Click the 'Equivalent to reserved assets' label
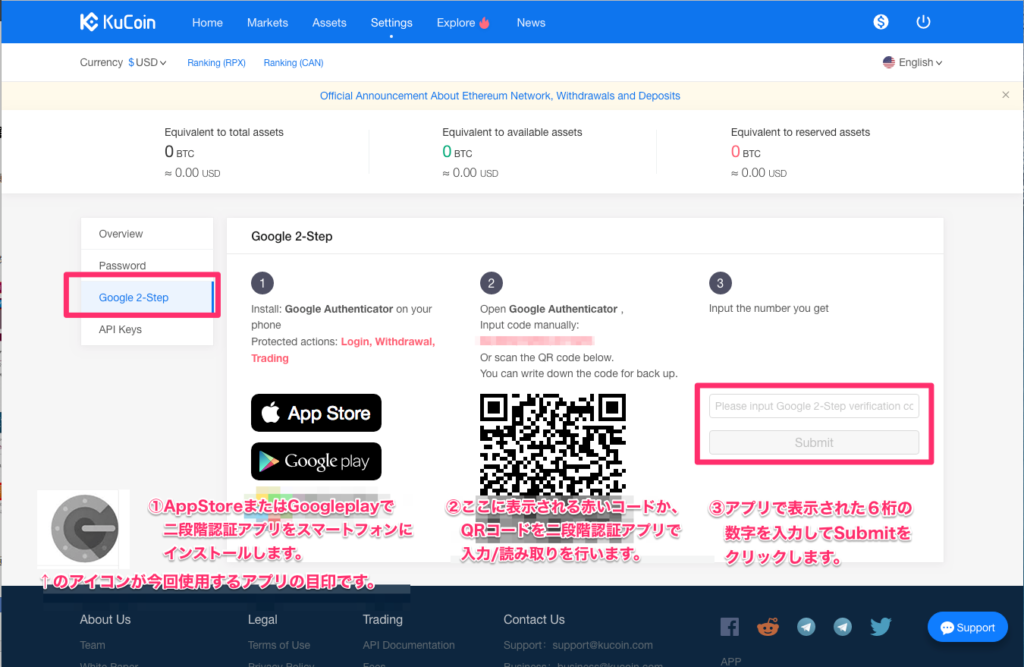The width and height of the screenshot is (1024, 667). [800, 132]
